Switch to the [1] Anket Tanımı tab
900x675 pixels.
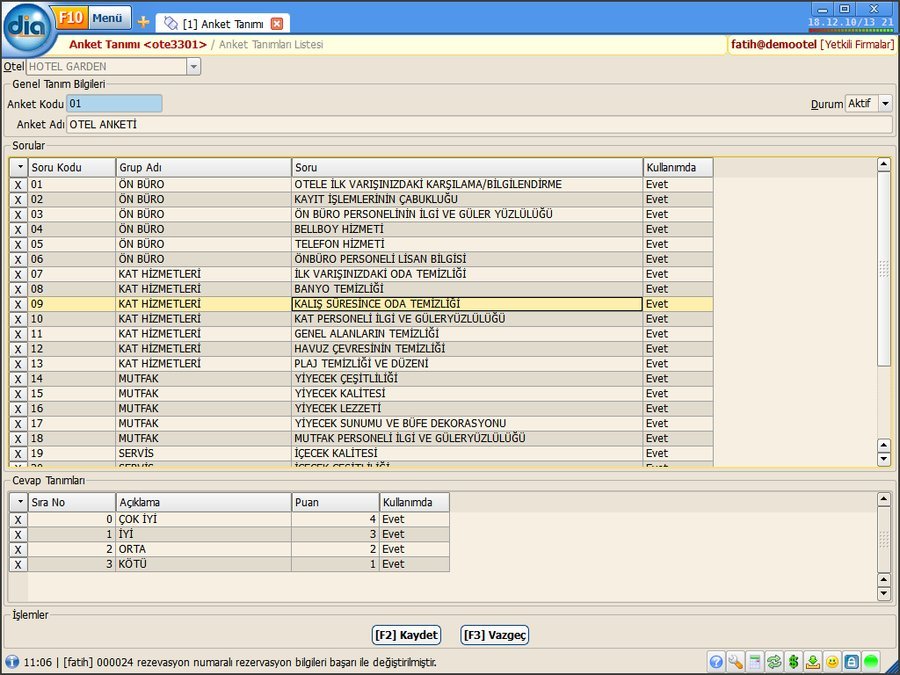pos(223,24)
